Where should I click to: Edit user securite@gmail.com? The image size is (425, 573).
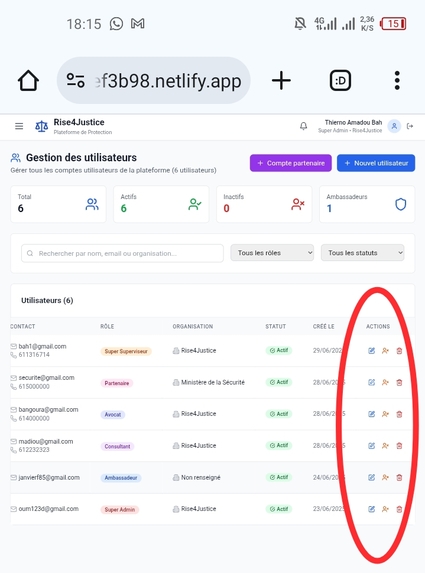371,382
